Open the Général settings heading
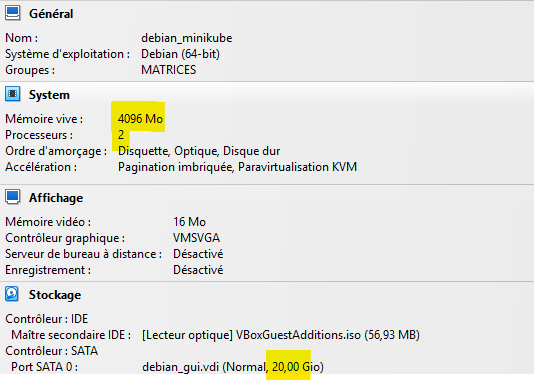The width and height of the screenshot is (534, 380). point(51,14)
